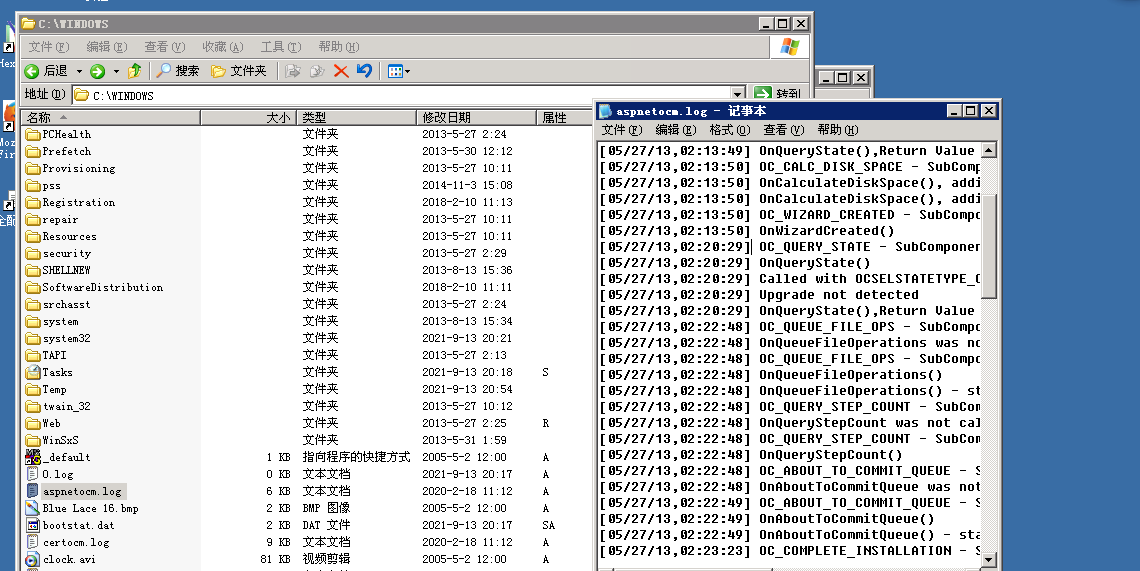Viewport: 1140px width, 571px height.
Task: Select the 0.log text file
Action: click(x=50, y=474)
